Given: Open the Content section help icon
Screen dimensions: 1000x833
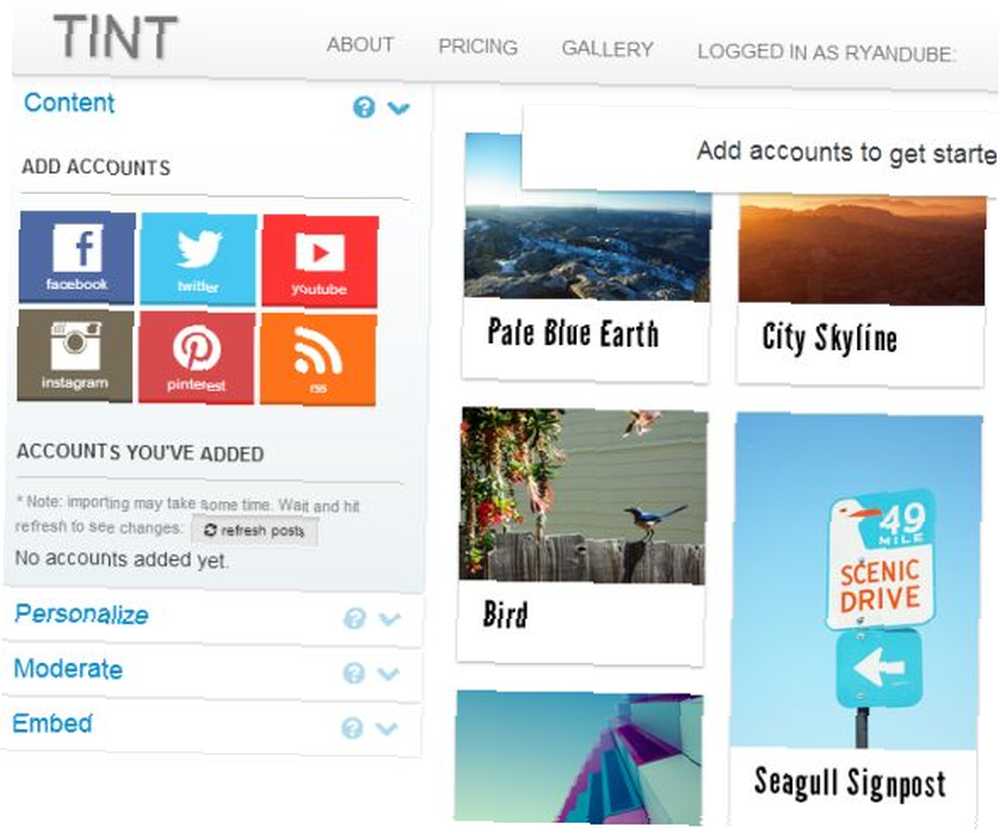Looking at the screenshot, I should [x=364, y=107].
